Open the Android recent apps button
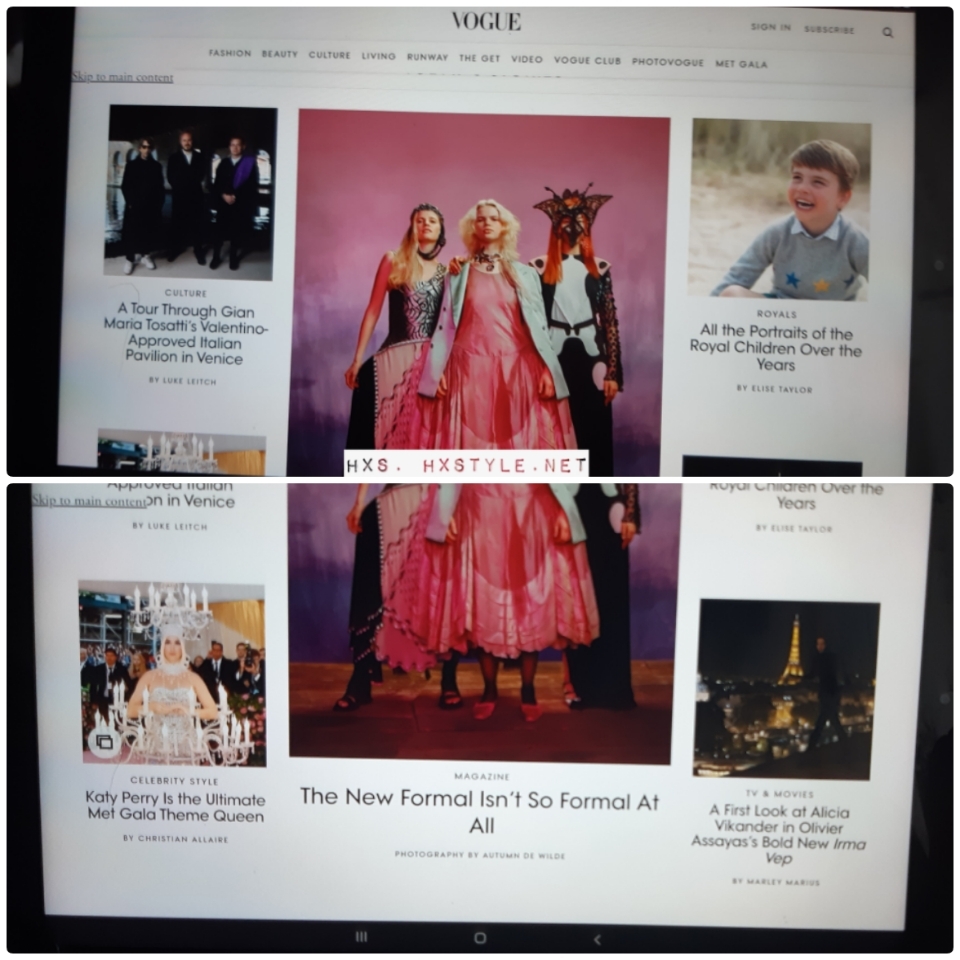 (361, 936)
